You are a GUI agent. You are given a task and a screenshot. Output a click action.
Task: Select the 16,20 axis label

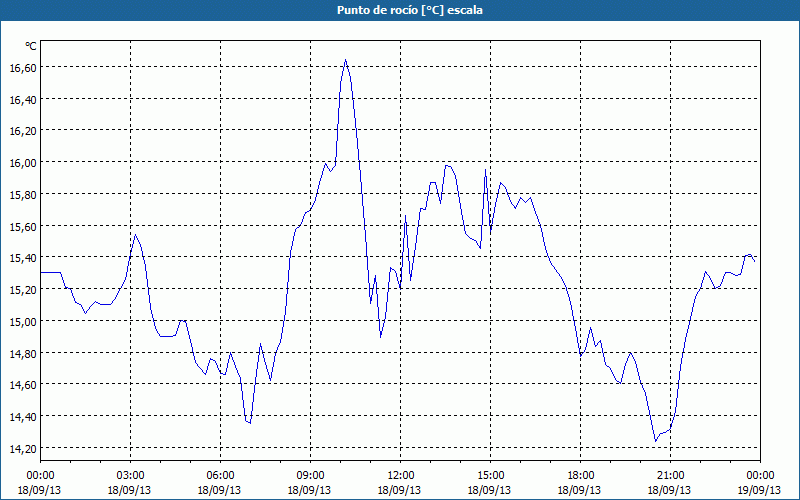pyautogui.click(x=22, y=131)
